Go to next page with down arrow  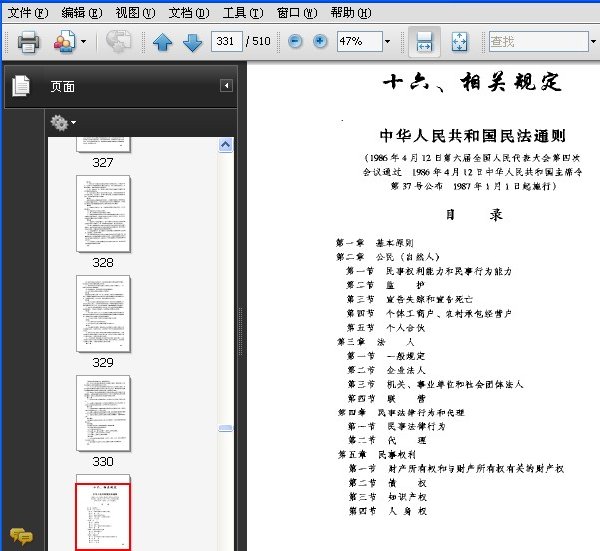192,42
